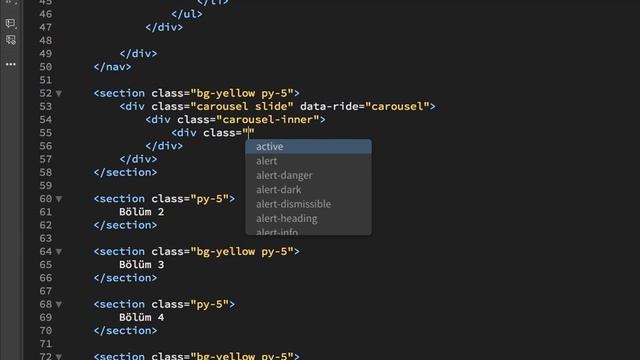Click the text 'Bölüm 2' on line 61
This screenshot has width=640, height=360.
click(x=141, y=212)
